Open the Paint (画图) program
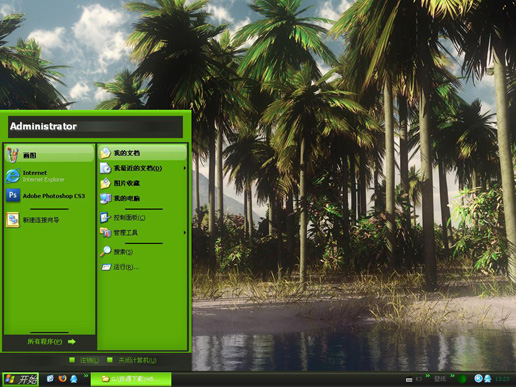The height and width of the screenshot is (387, 516). (x=50, y=154)
